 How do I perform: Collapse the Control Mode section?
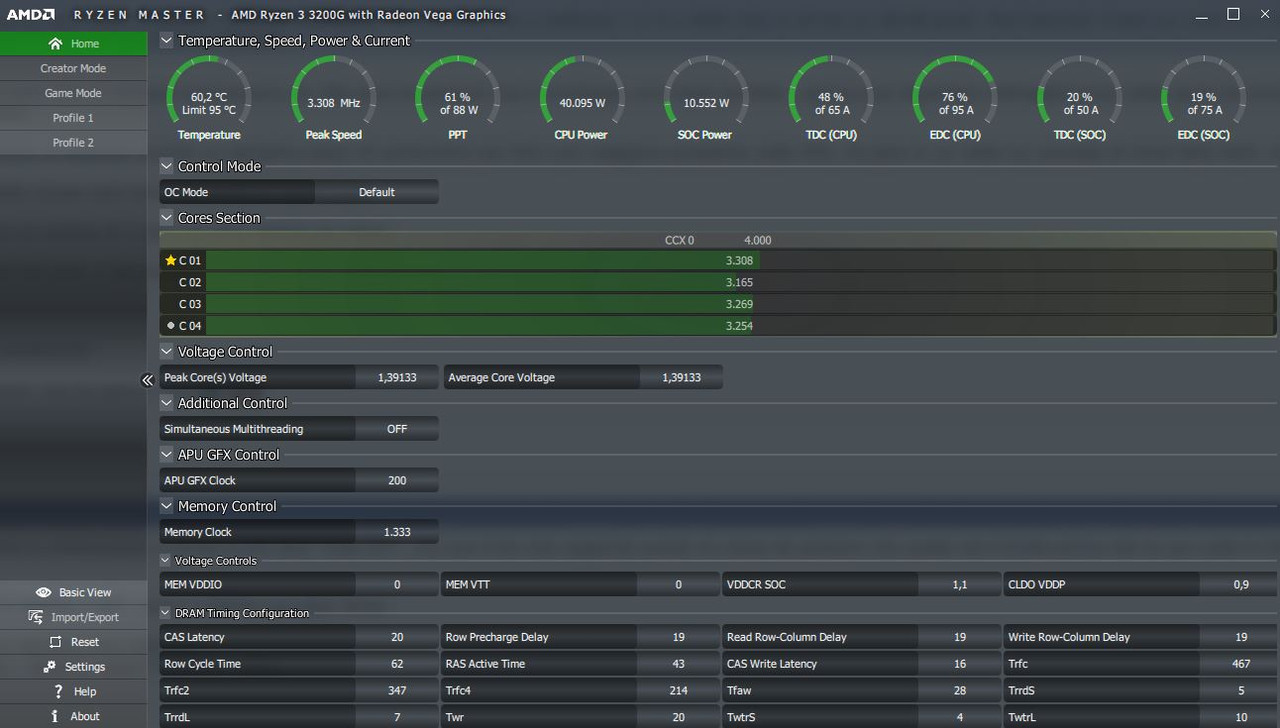pos(166,167)
